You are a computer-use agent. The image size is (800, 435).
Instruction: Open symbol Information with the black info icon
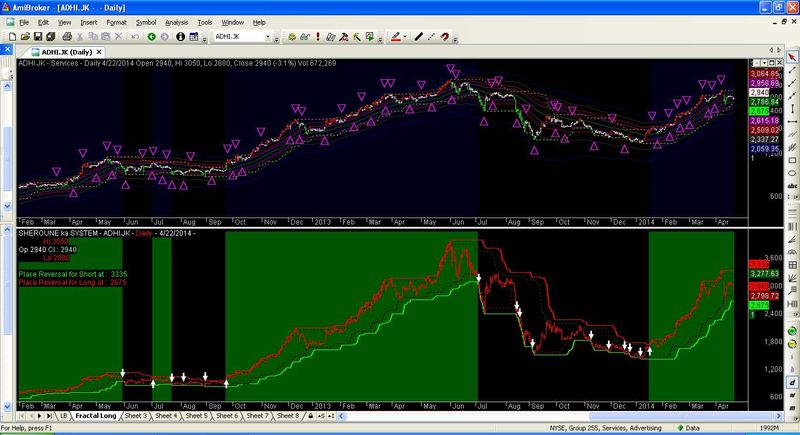pos(180,37)
